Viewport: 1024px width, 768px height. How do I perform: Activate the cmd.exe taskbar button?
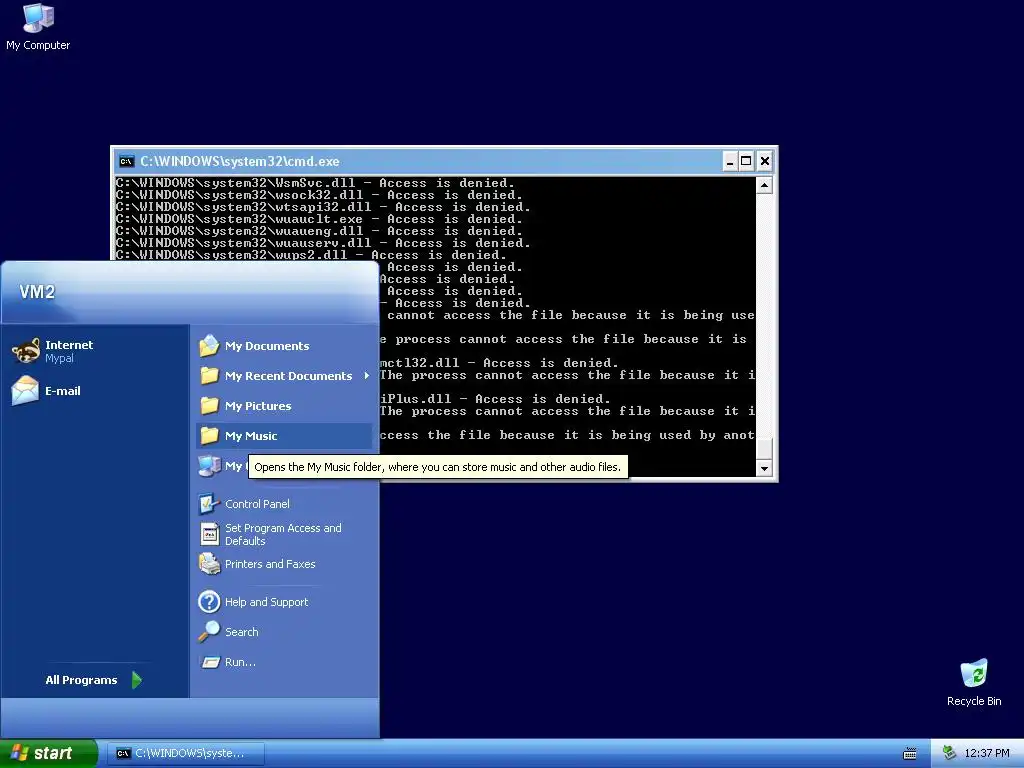point(186,753)
